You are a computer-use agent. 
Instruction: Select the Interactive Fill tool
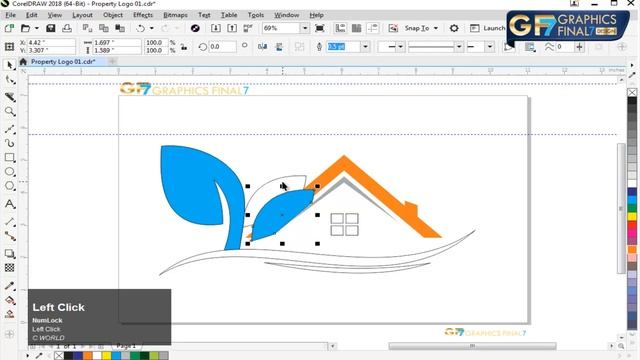click(x=10, y=300)
